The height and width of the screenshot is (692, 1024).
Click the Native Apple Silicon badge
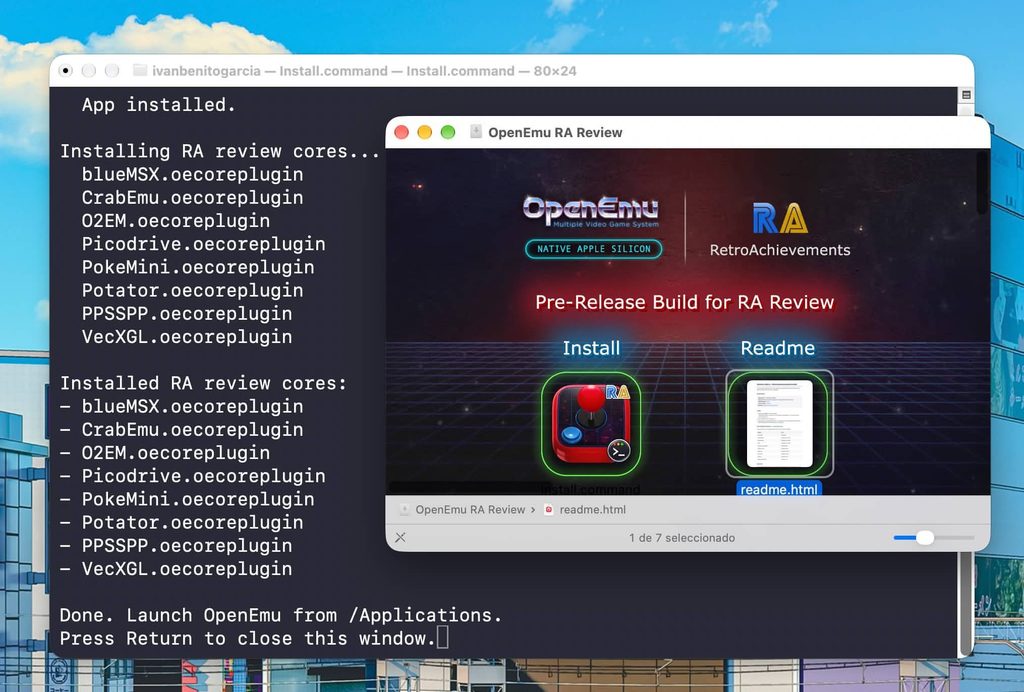(594, 249)
